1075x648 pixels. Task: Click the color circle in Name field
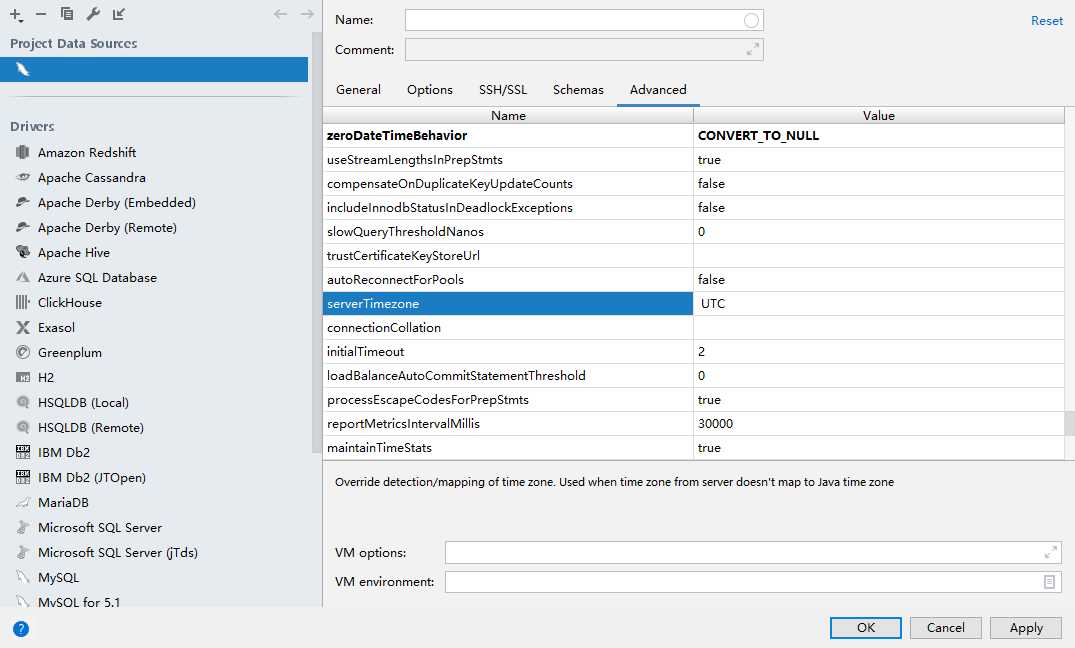[751, 21]
